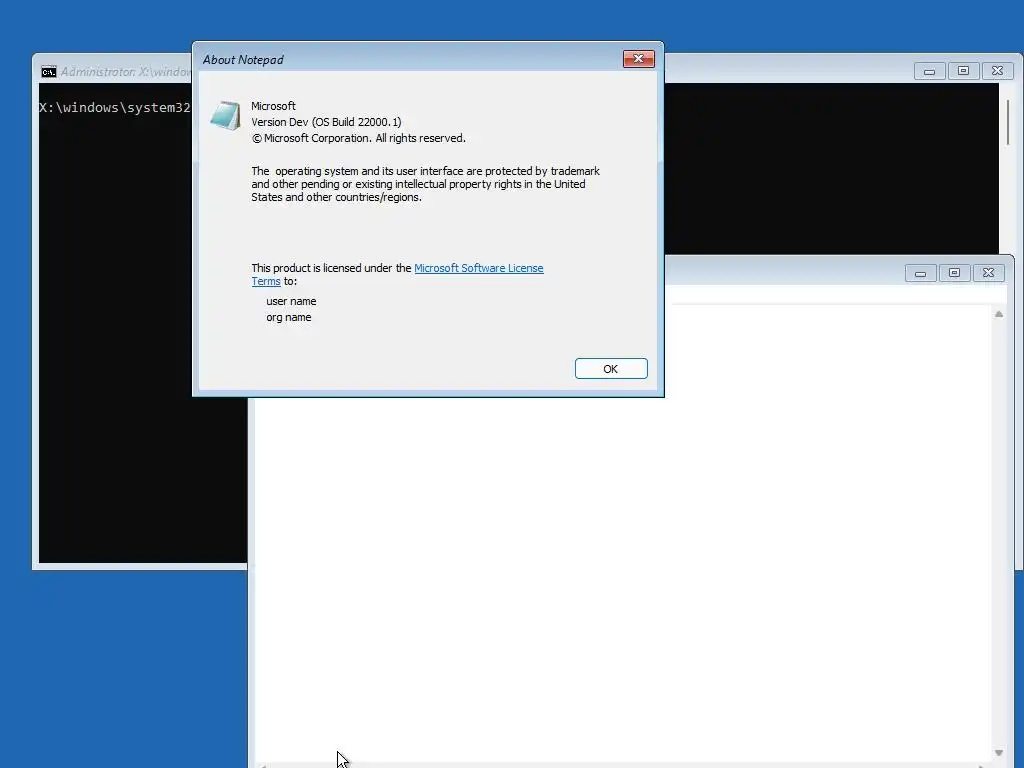Screen dimensions: 1024x768
Task: Click the X:\windows\system32 prompt text
Action: pos(115,108)
